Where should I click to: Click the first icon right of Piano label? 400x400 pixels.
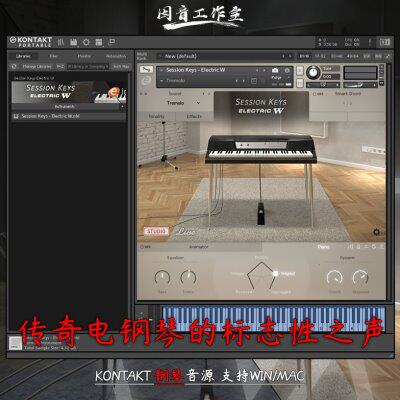350,247
